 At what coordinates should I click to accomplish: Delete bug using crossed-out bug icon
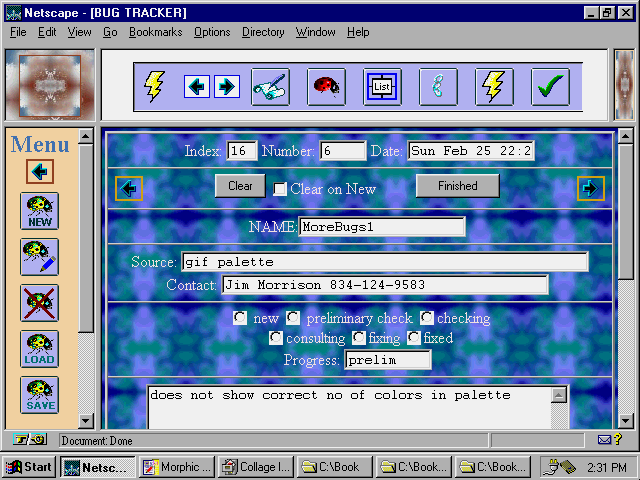click(x=40, y=303)
